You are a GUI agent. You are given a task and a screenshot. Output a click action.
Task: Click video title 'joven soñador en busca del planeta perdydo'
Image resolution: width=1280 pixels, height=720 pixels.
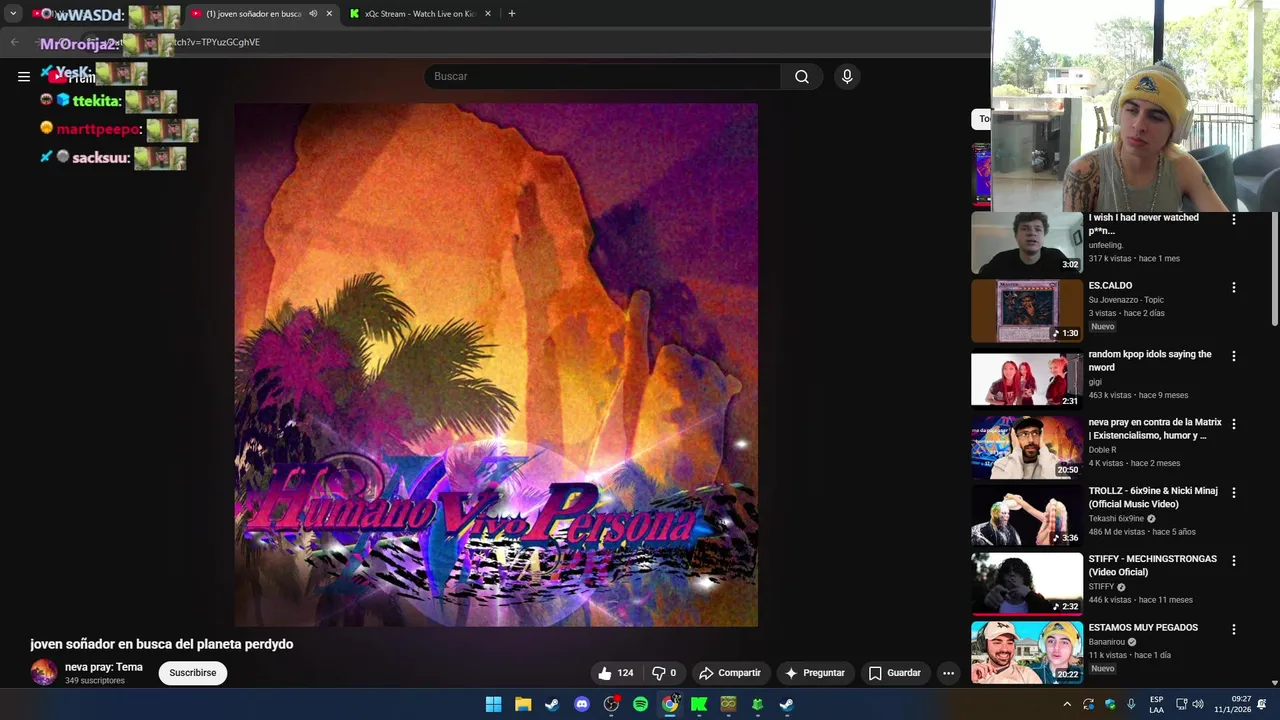162,644
